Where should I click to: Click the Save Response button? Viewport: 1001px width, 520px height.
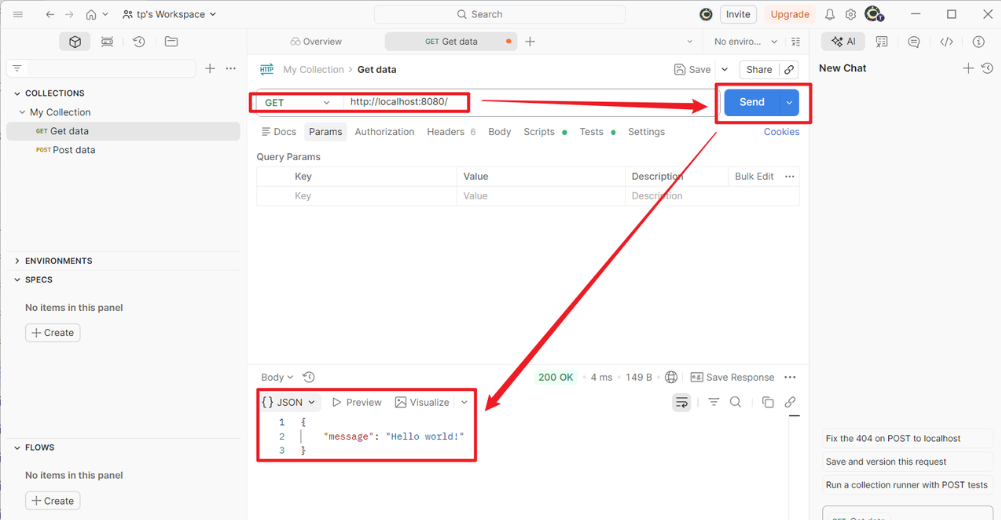point(732,377)
